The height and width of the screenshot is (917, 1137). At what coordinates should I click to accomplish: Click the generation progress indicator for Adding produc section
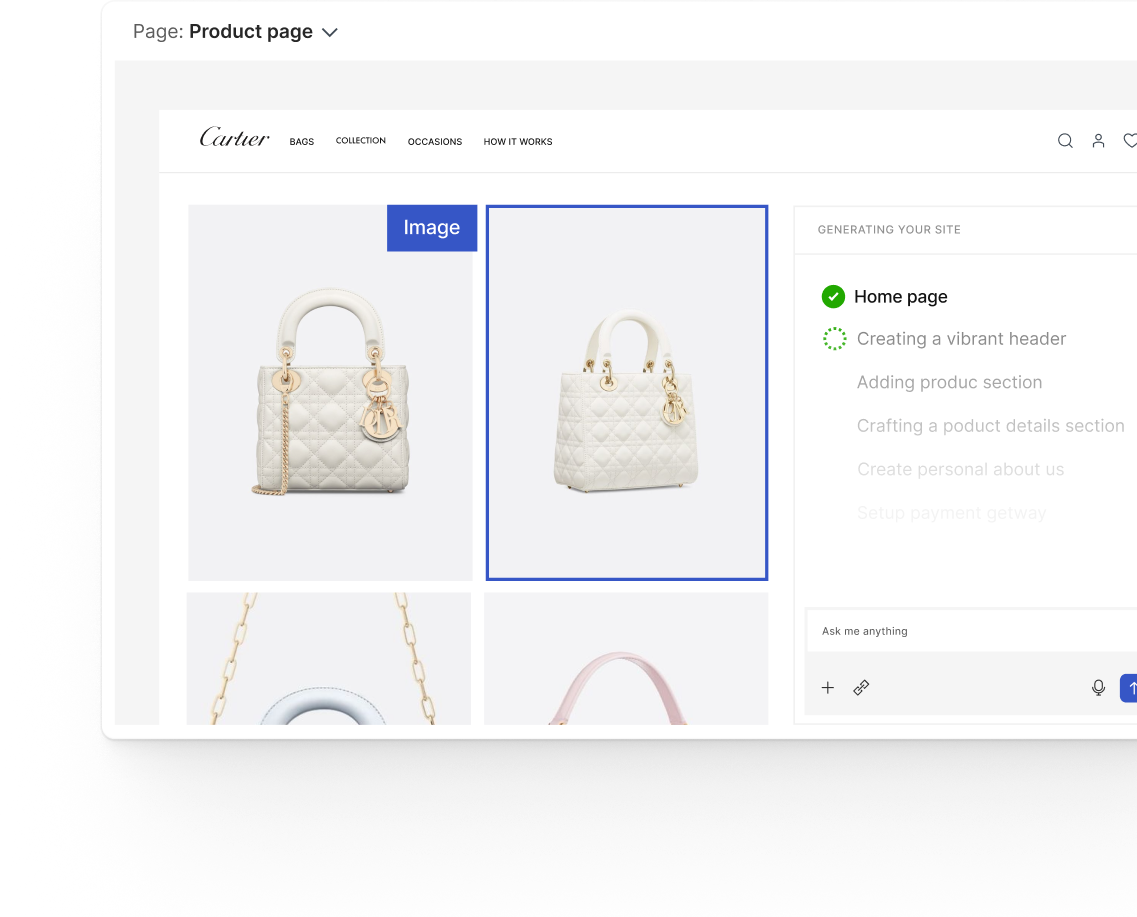click(835, 382)
